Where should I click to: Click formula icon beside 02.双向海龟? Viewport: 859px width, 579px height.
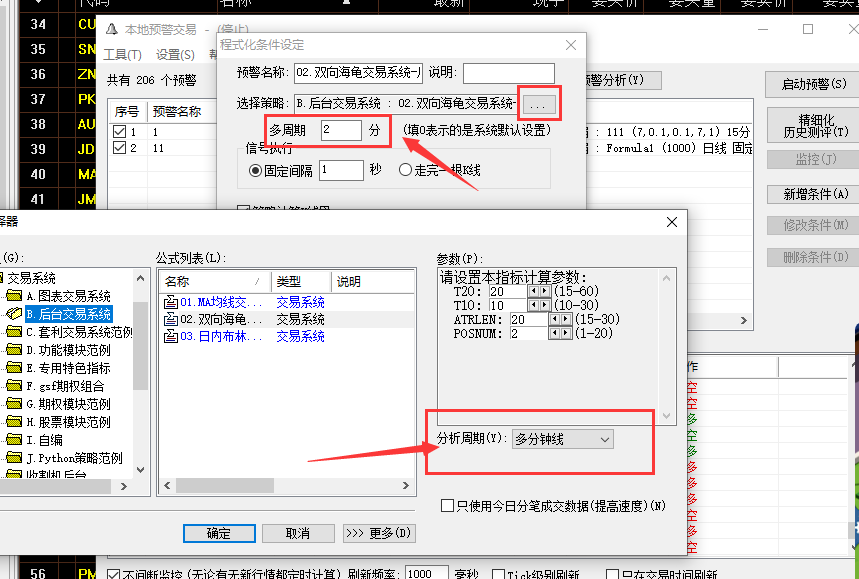(171, 319)
